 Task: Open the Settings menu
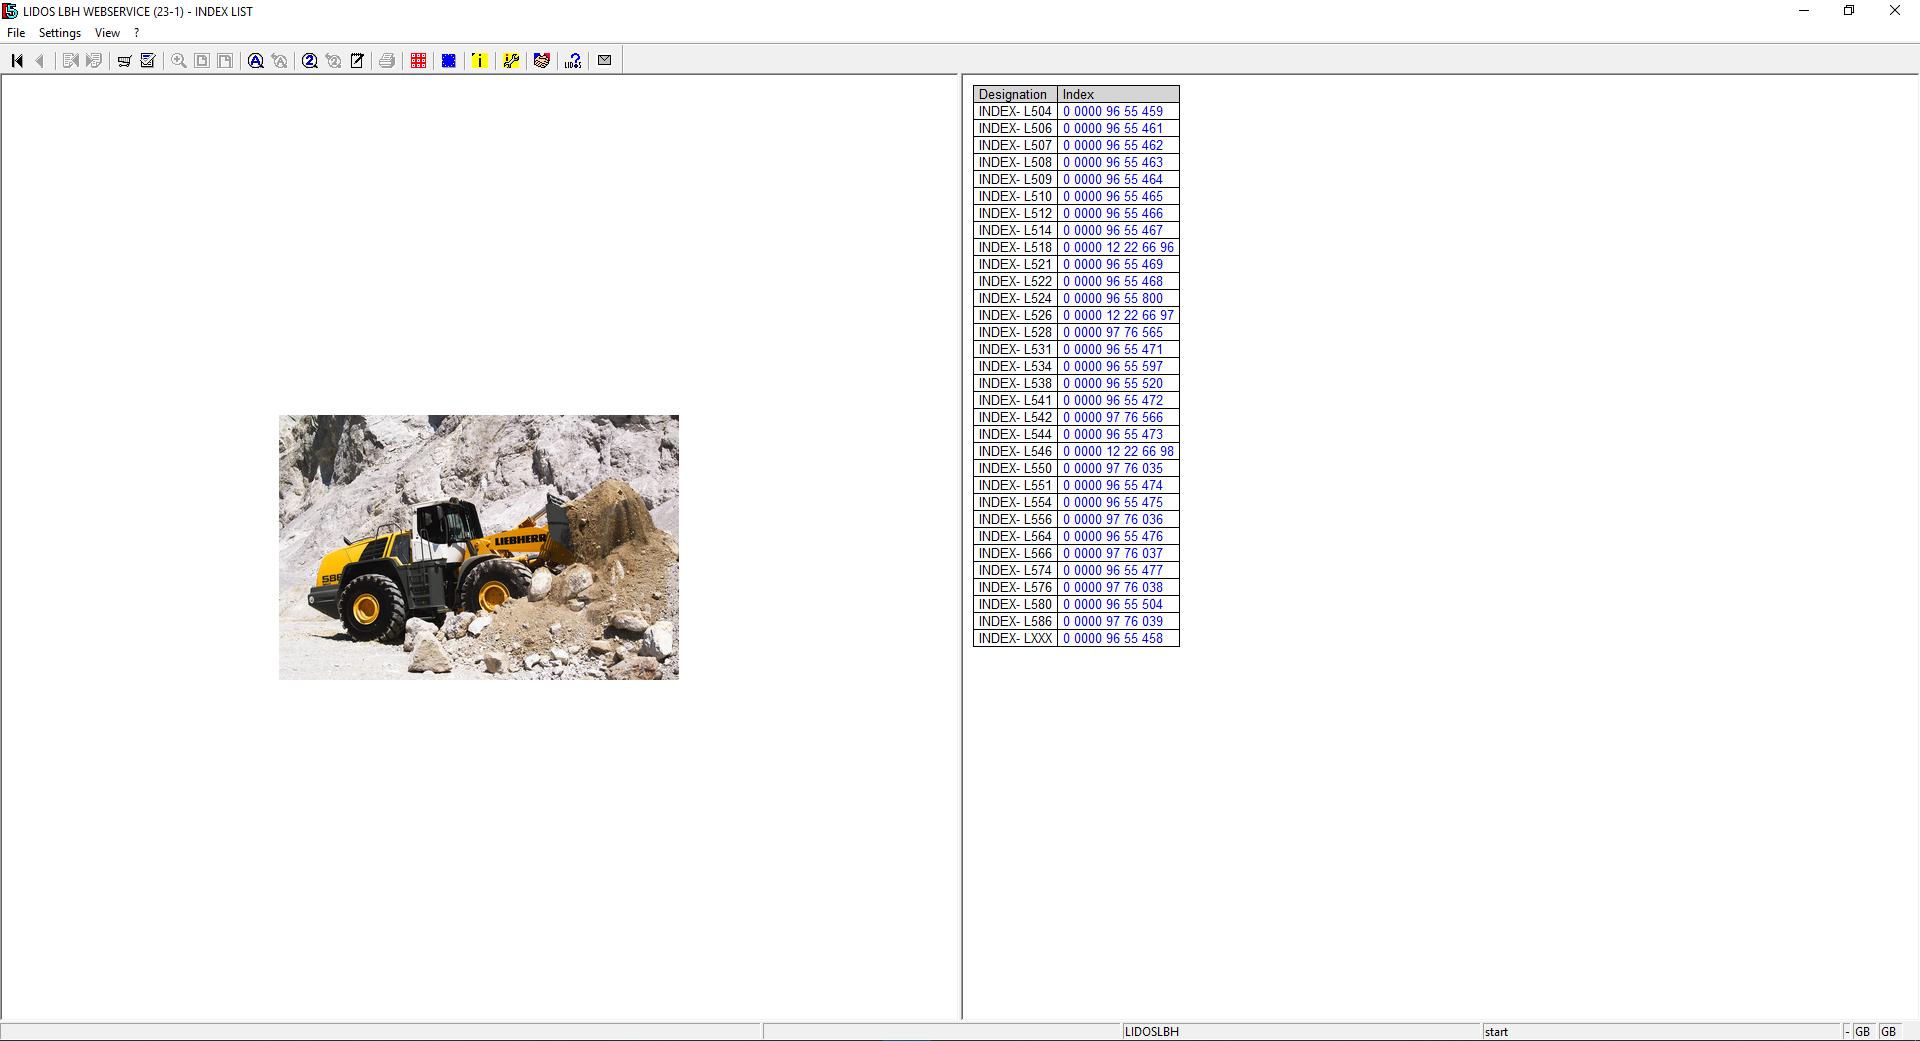60,32
